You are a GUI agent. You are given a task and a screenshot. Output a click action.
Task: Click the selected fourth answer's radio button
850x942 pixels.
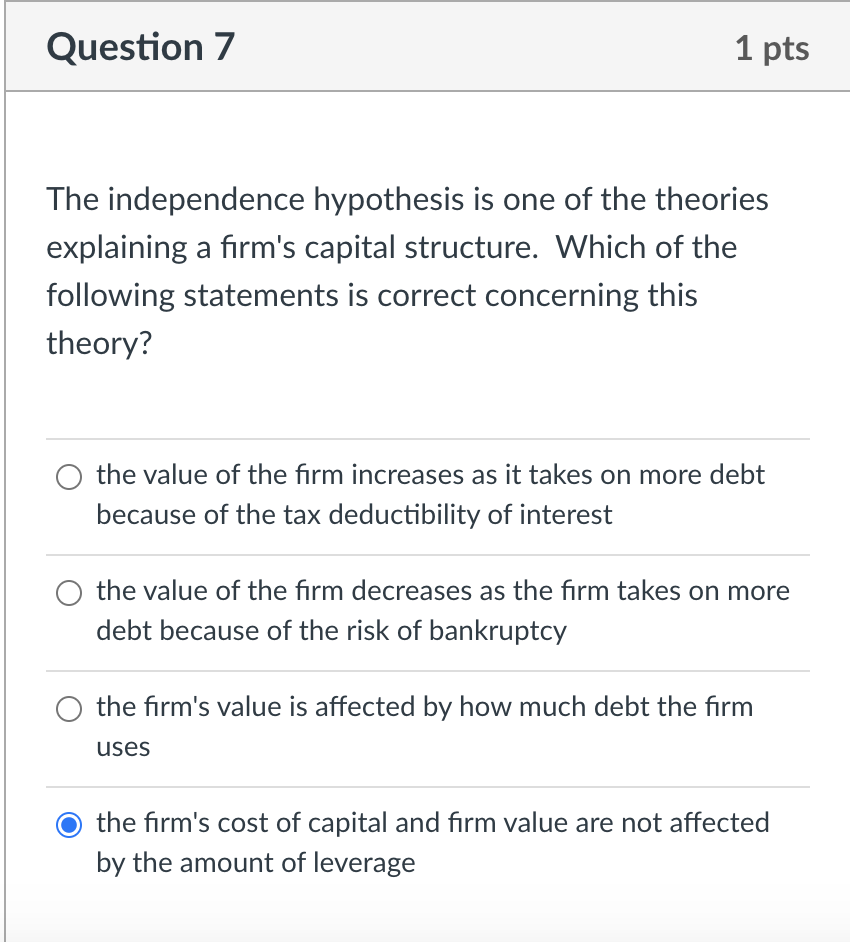point(69,825)
